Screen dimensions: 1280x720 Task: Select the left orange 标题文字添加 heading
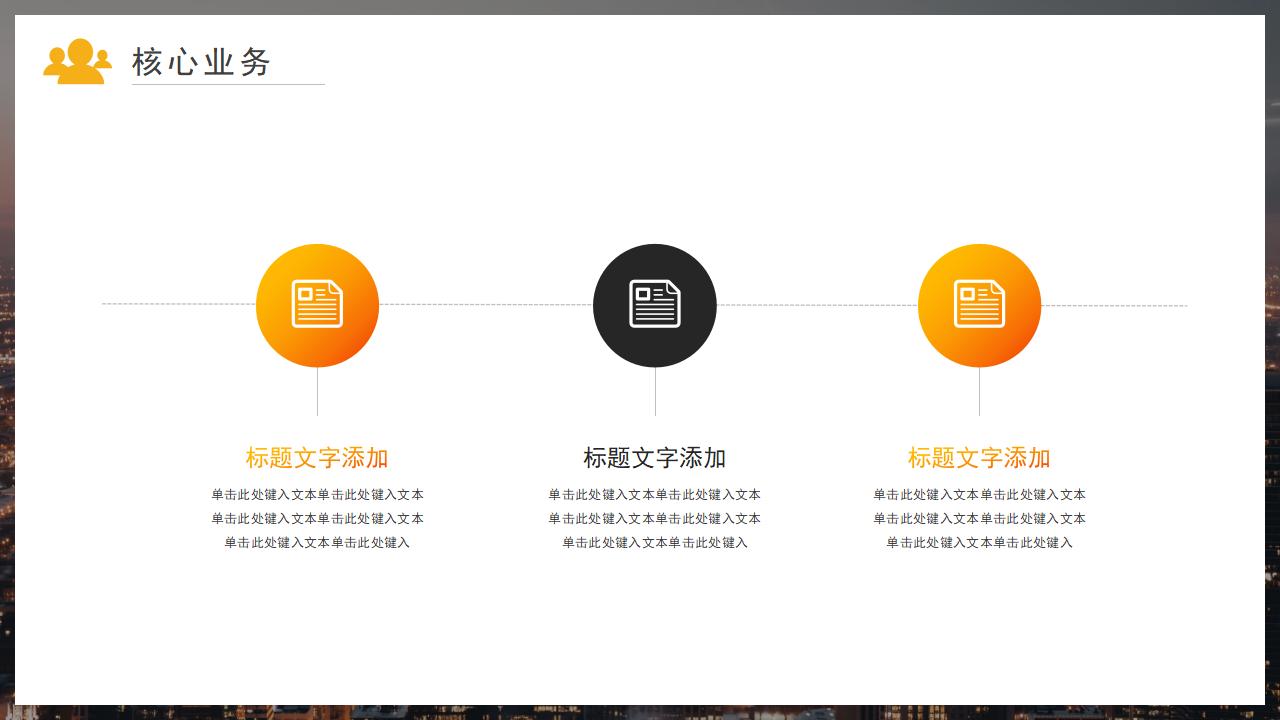click(317, 458)
